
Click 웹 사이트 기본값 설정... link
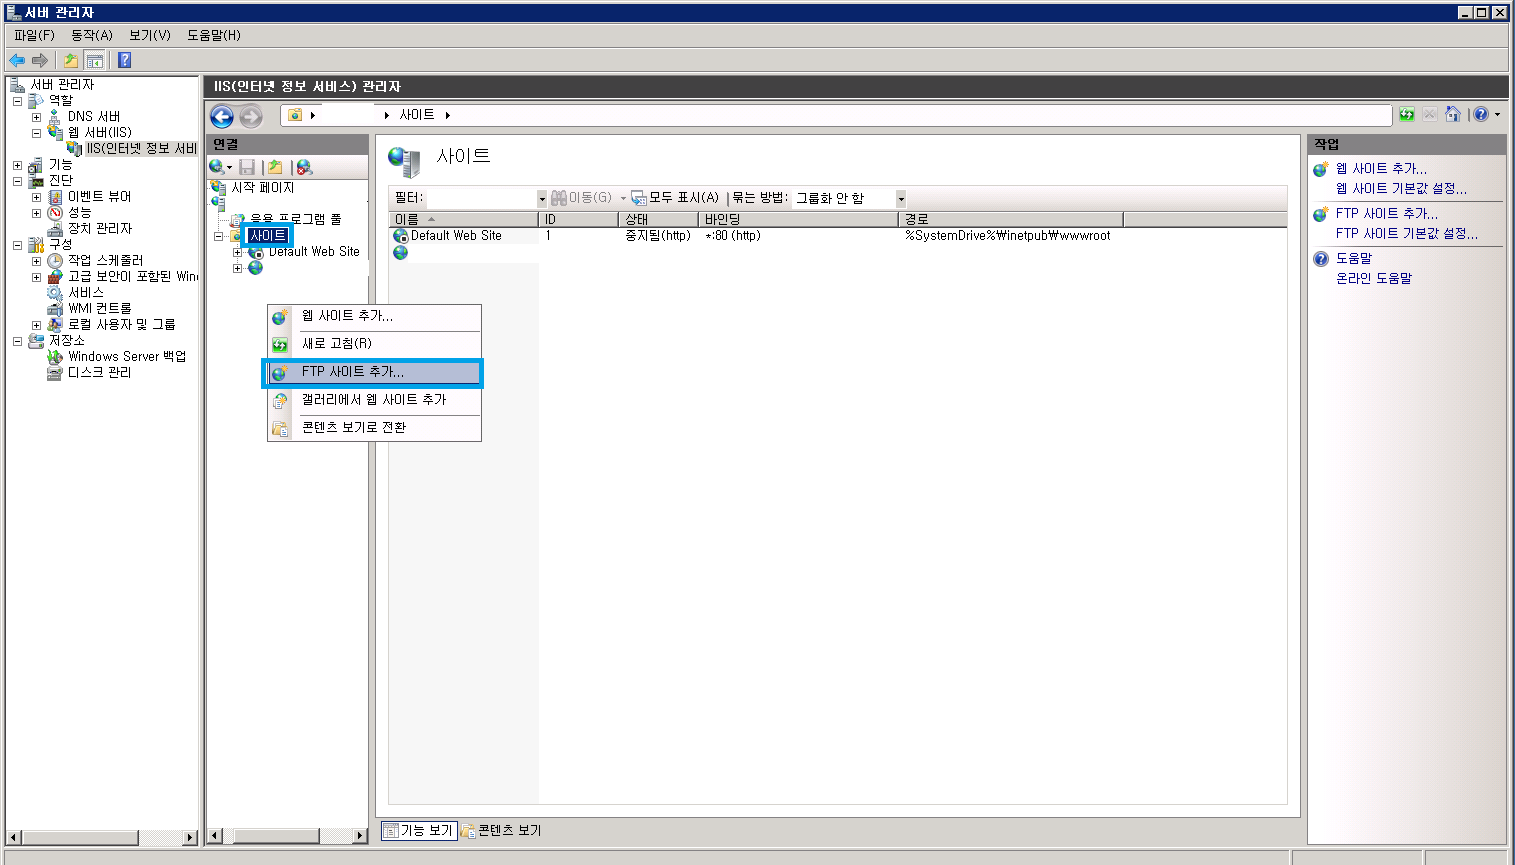[x=1401, y=189]
